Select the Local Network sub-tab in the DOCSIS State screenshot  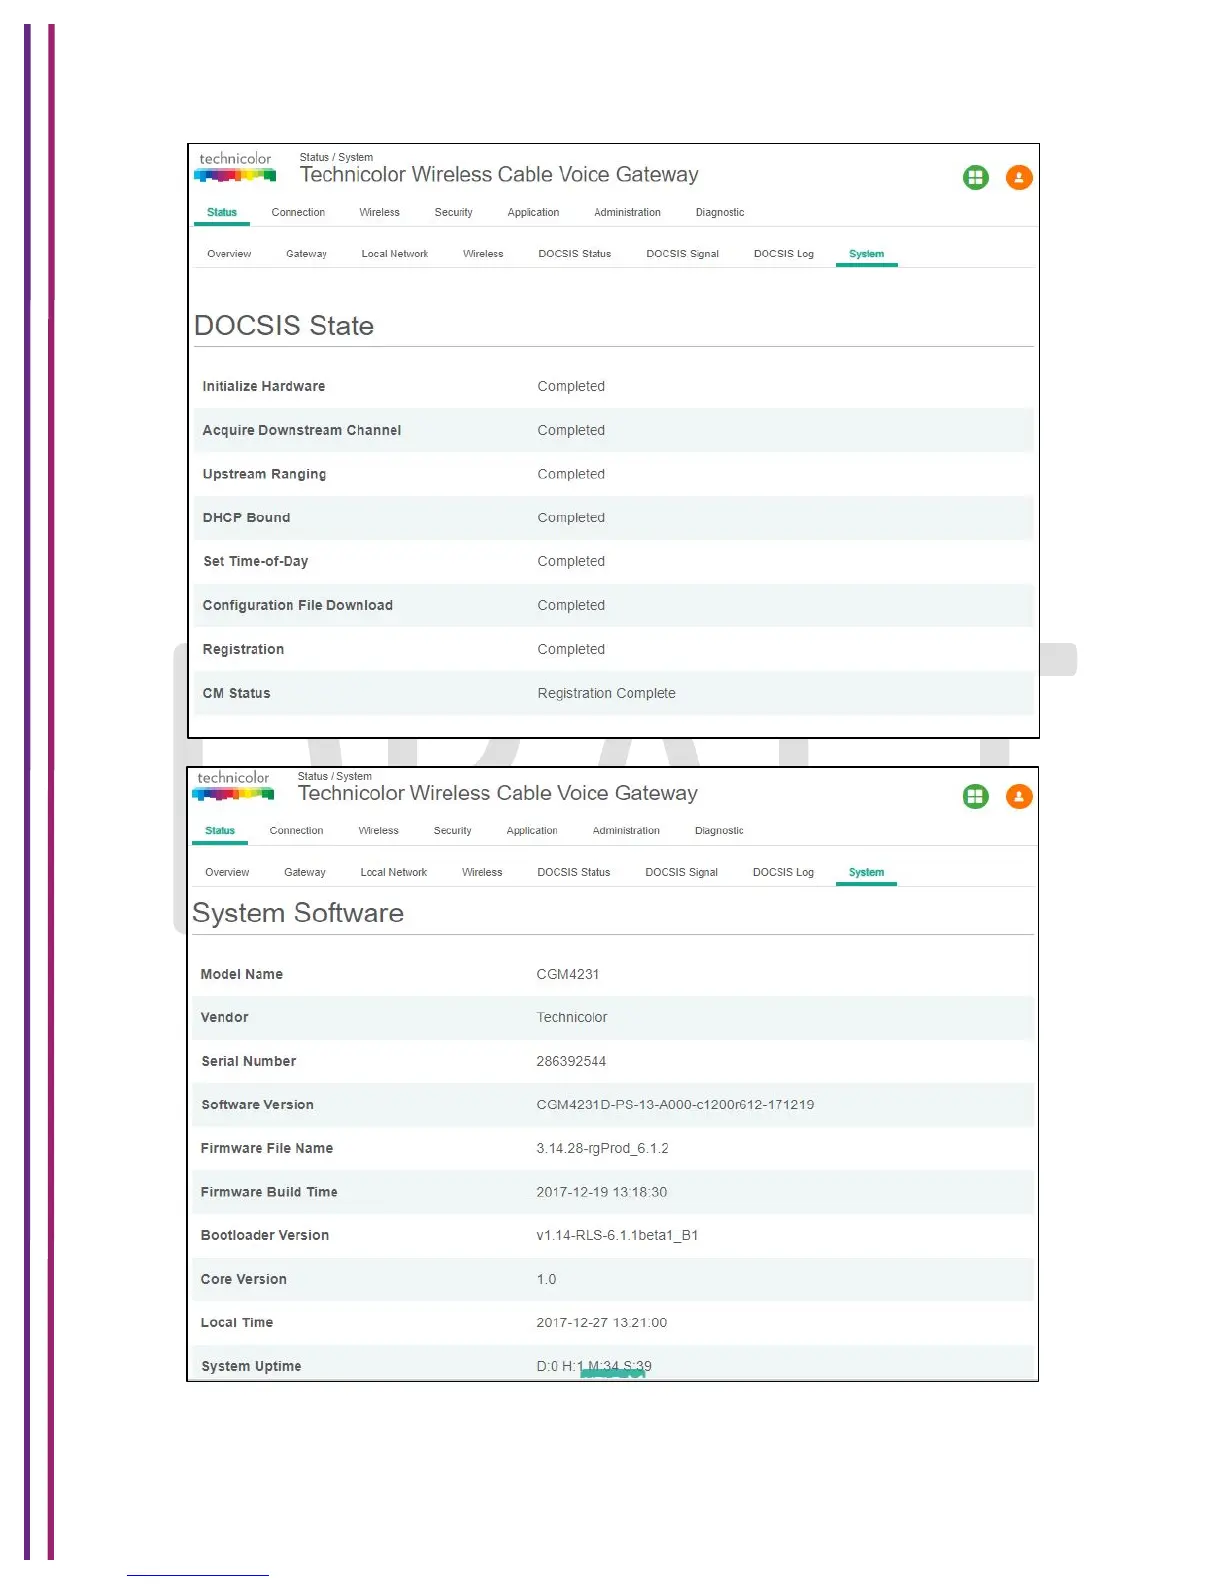coord(394,254)
